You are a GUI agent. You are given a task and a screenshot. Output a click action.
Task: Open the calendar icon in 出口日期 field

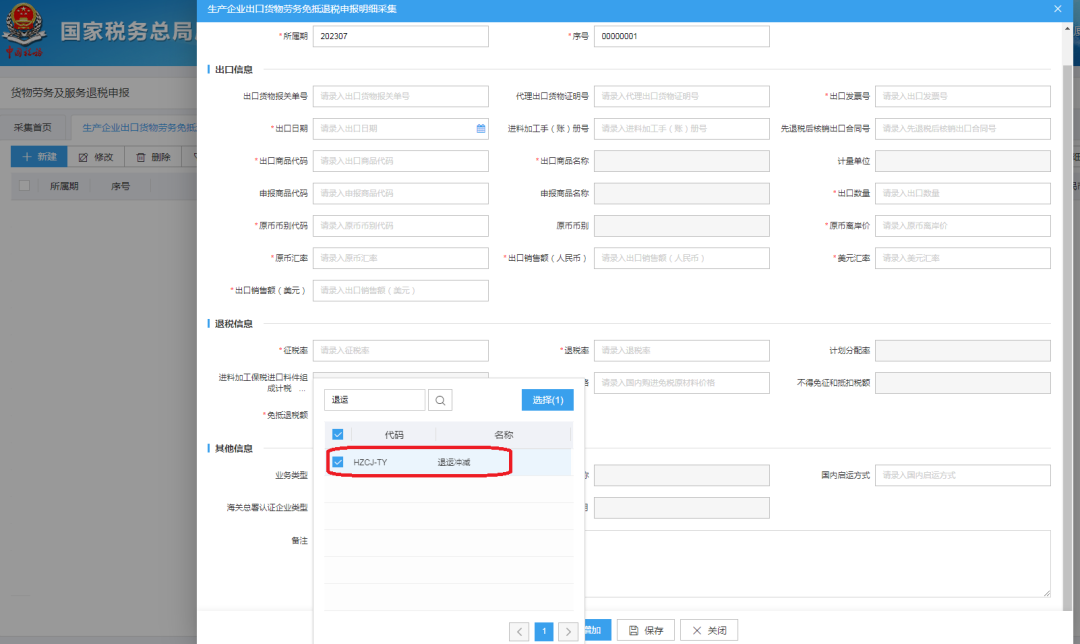pyautogui.click(x=481, y=129)
